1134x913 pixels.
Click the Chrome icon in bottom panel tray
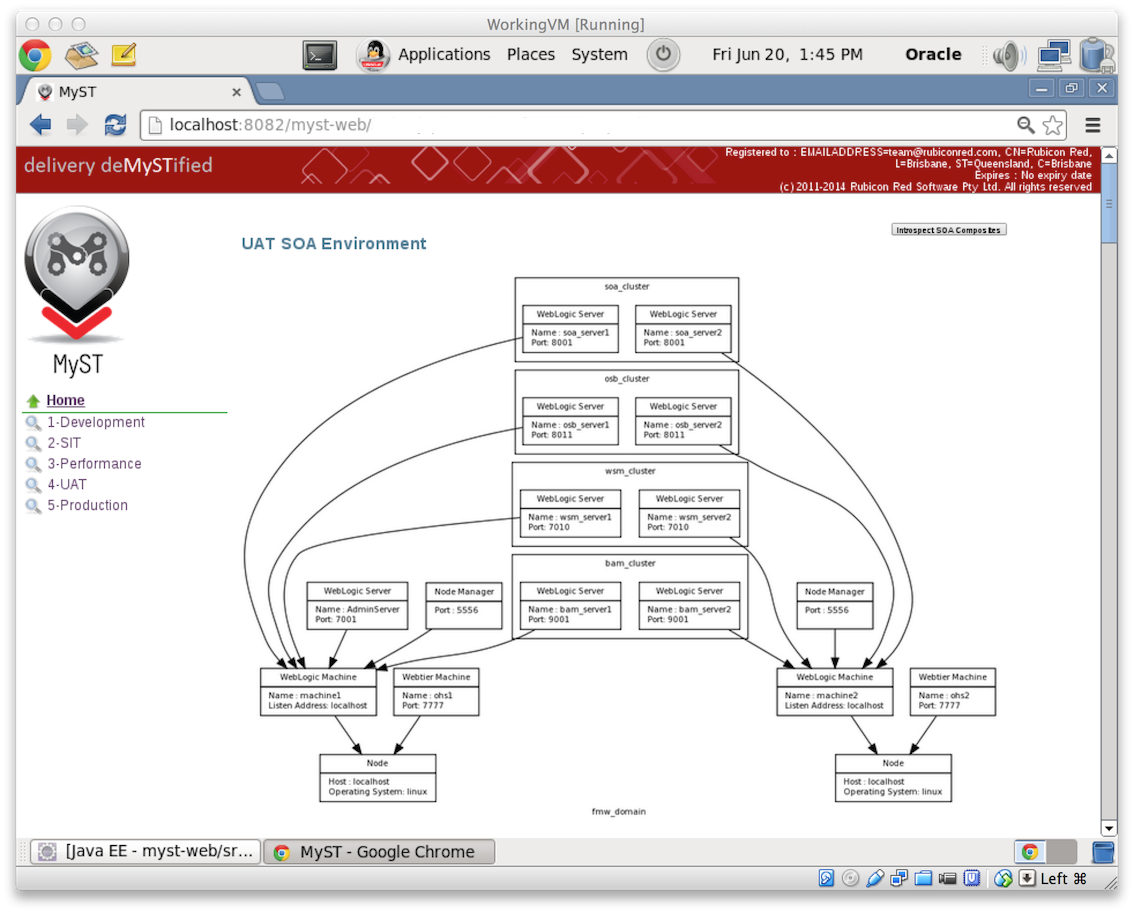click(1031, 852)
